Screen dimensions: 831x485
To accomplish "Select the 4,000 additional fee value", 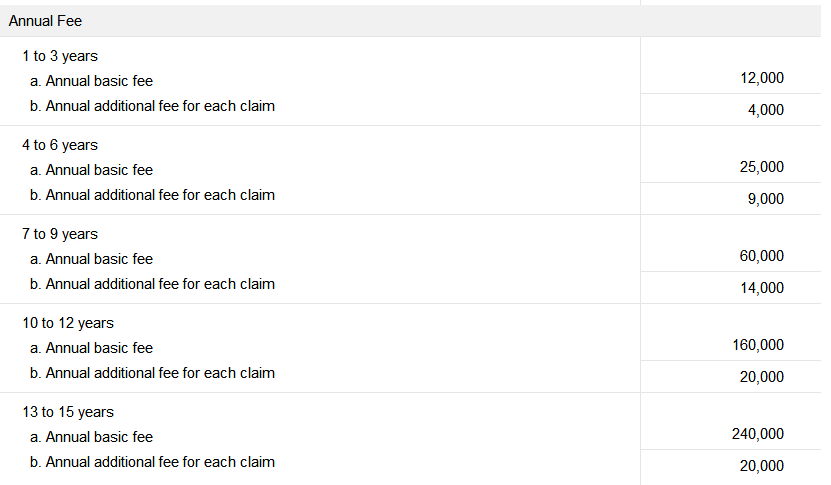I will (x=765, y=110).
